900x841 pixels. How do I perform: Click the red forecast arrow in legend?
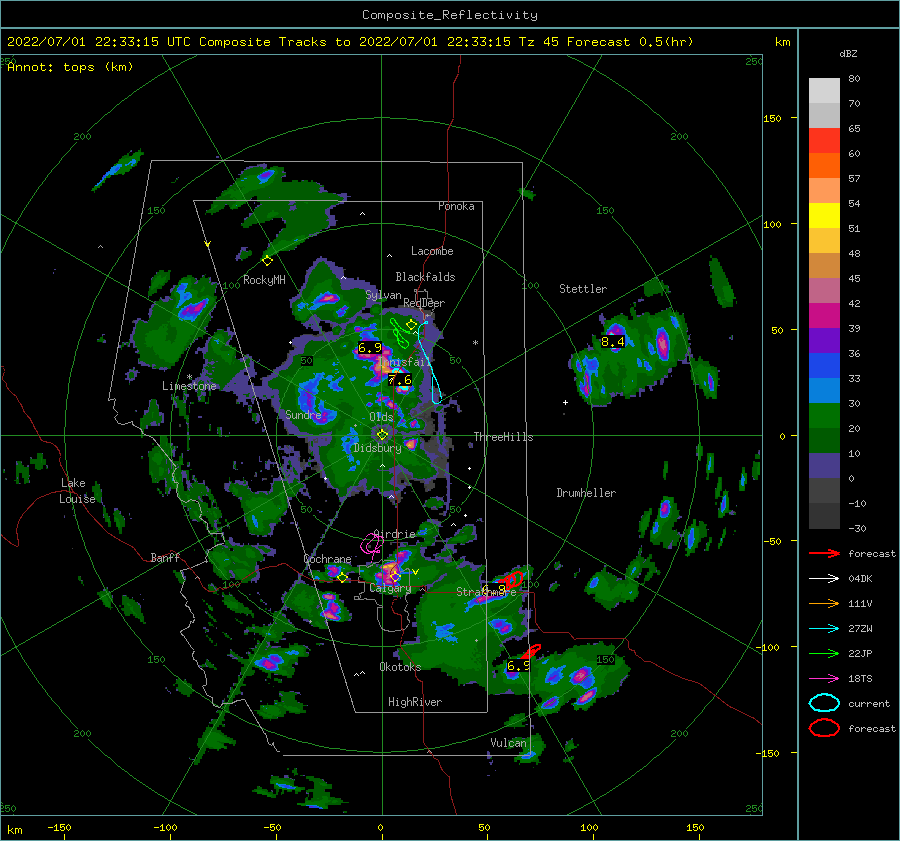tap(824, 553)
